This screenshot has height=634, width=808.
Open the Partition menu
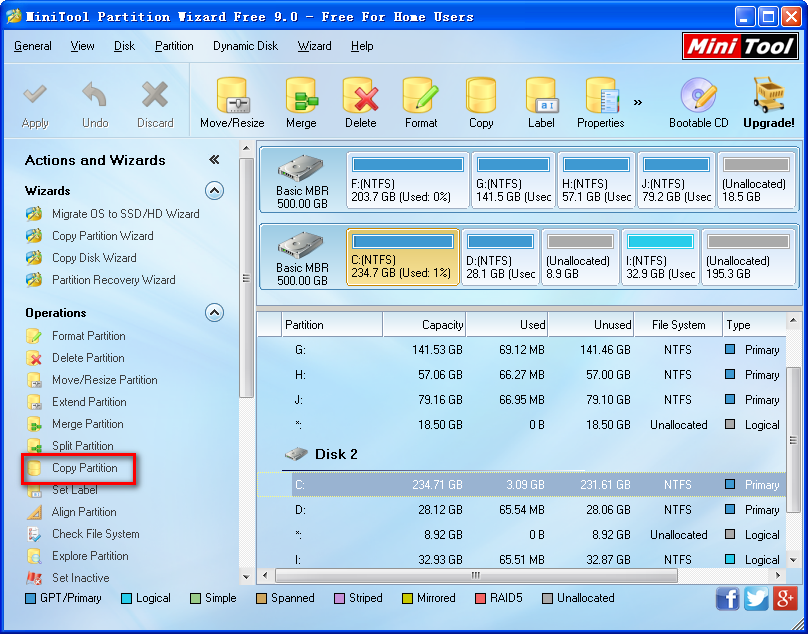click(x=174, y=46)
